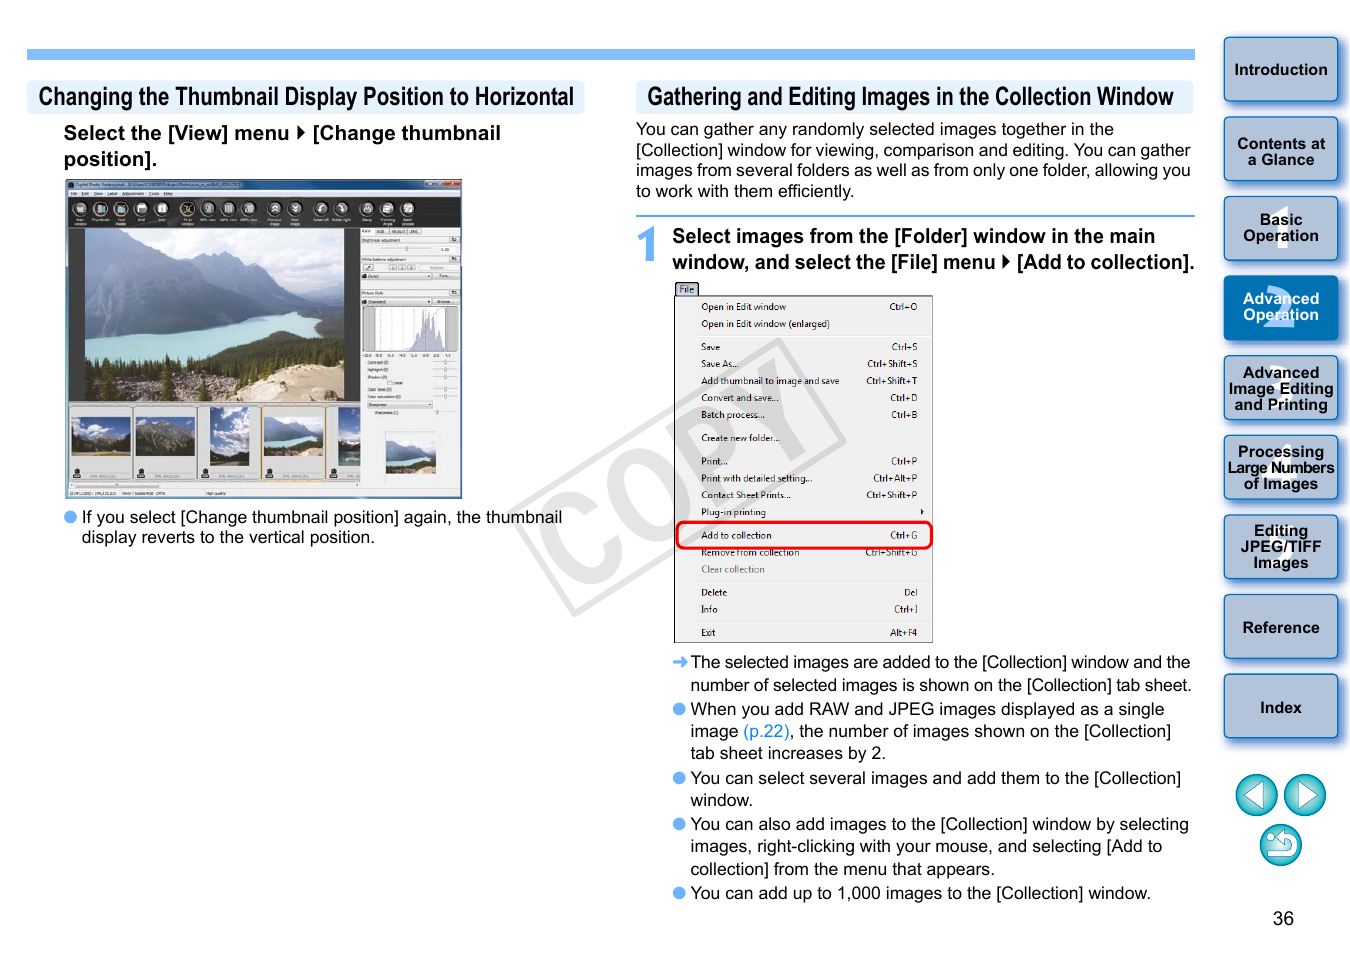Toggle the Linear checkbox
Screen dimensions: 1350x954
390,383
